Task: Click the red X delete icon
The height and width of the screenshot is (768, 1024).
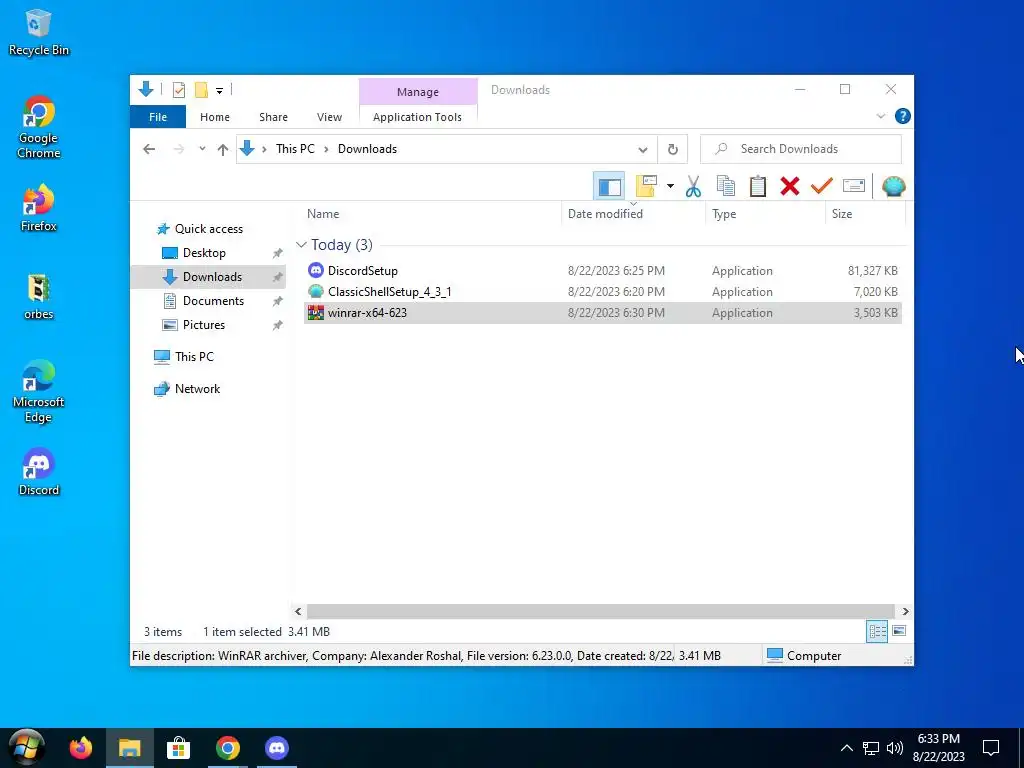Action: coord(790,187)
